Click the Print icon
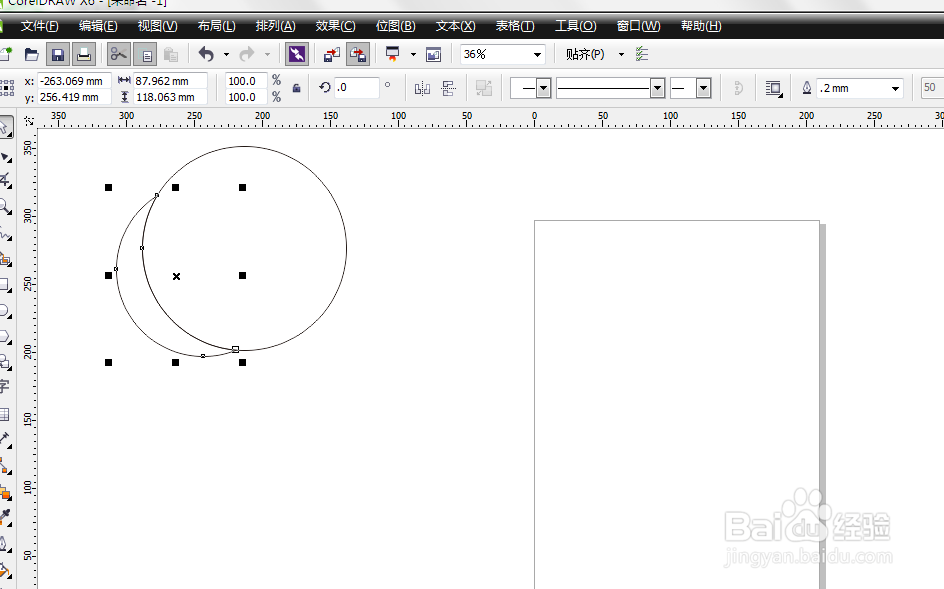The image size is (944, 589). (84, 55)
